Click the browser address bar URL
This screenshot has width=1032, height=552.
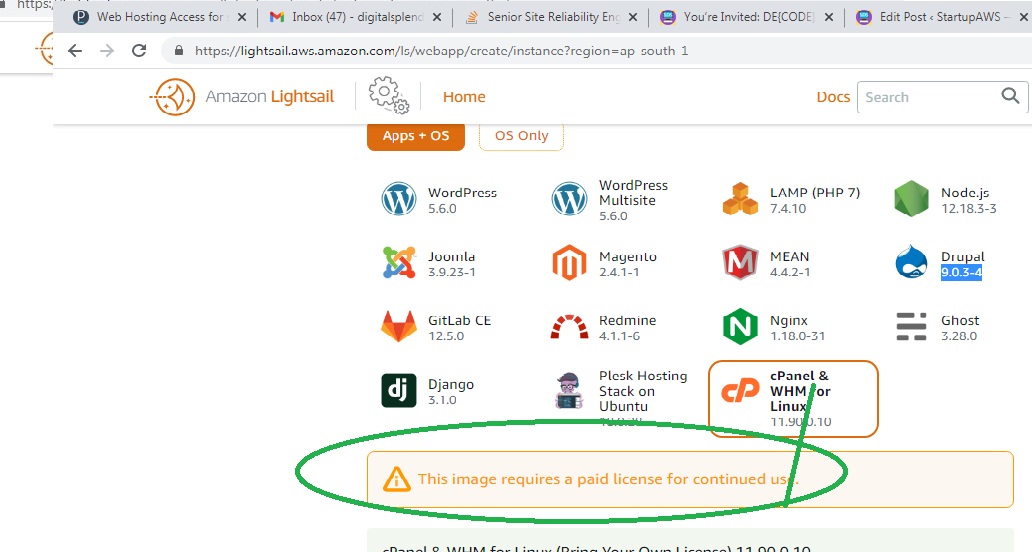[442, 51]
